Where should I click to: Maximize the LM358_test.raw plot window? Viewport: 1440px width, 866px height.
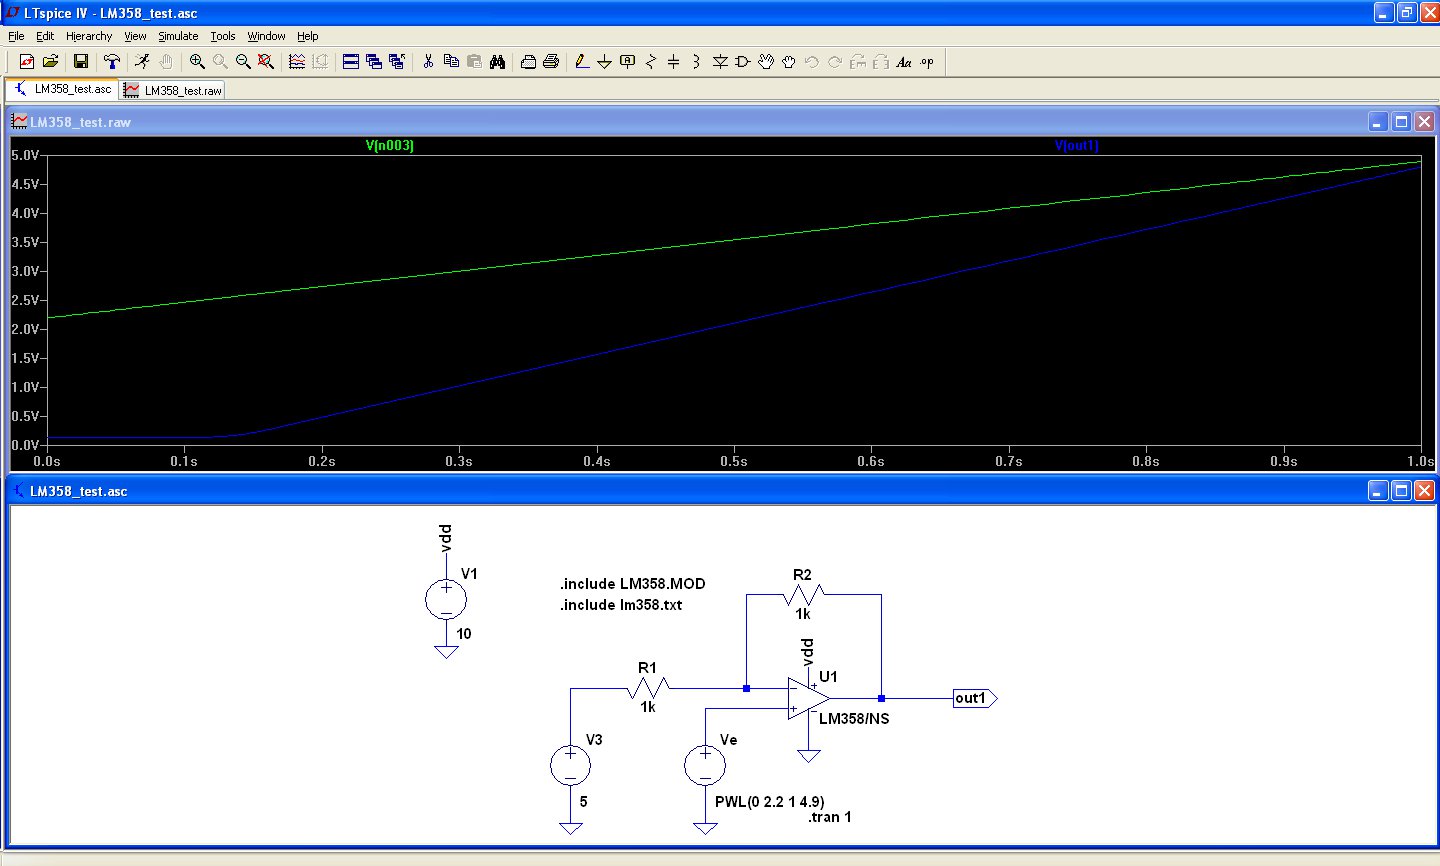[1401, 122]
